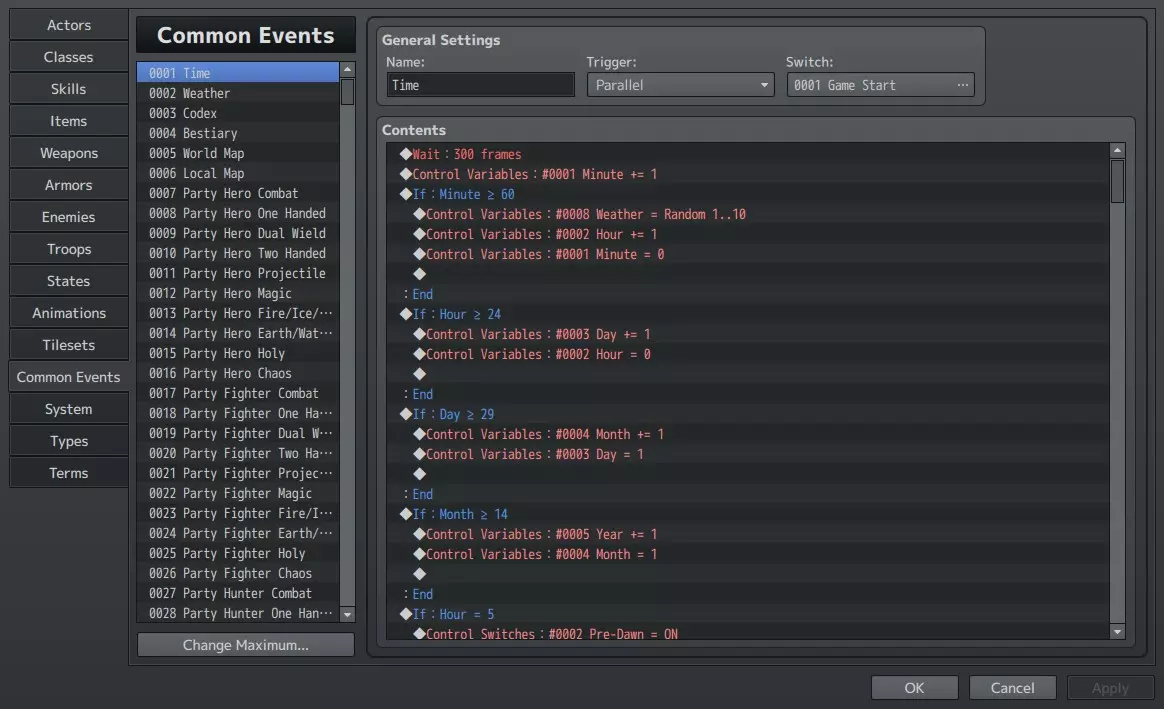Go to the Animations tab

pos(69,313)
